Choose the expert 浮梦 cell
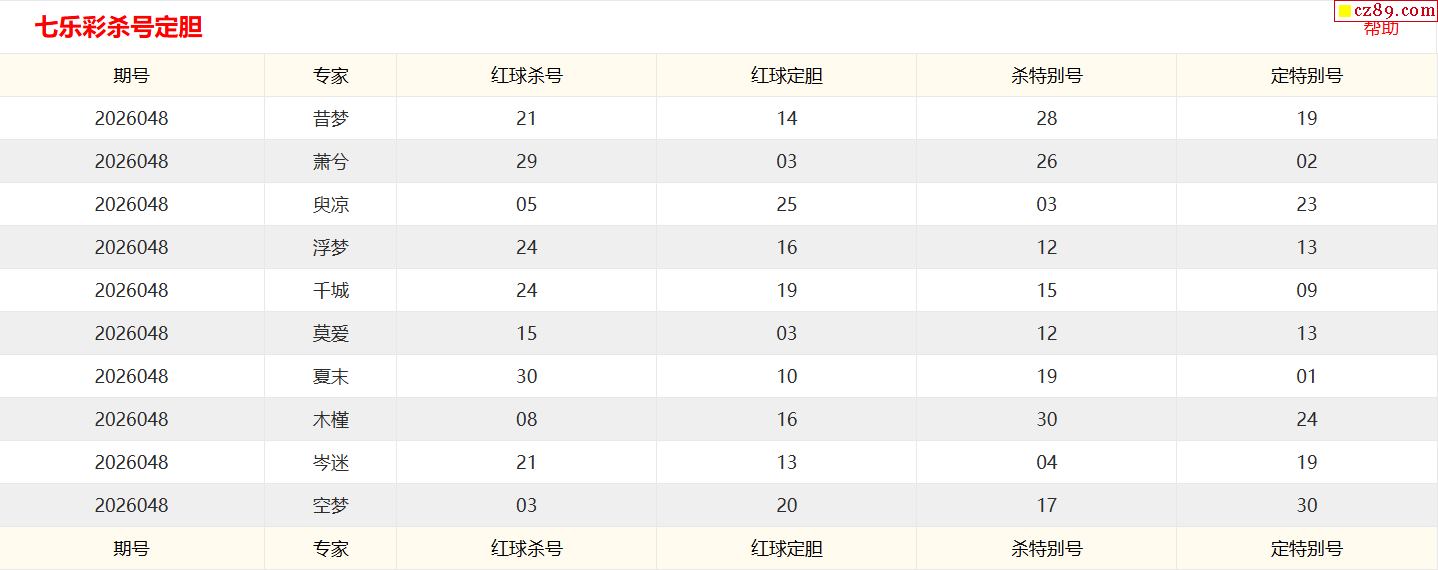Image resolution: width=1438 pixels, height=570 pixels. coord(330,248)
